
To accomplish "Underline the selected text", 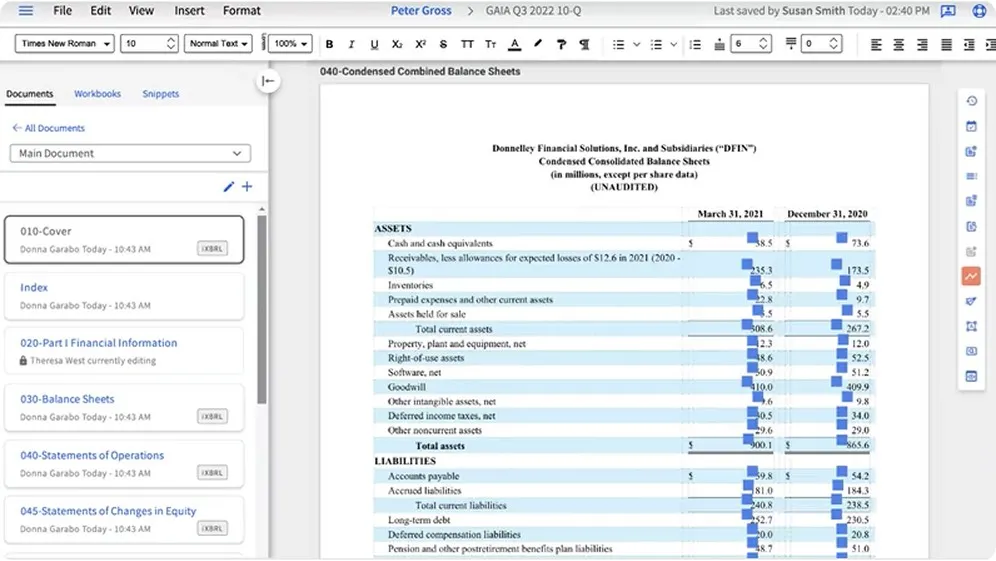I will [x=374, y=44].
